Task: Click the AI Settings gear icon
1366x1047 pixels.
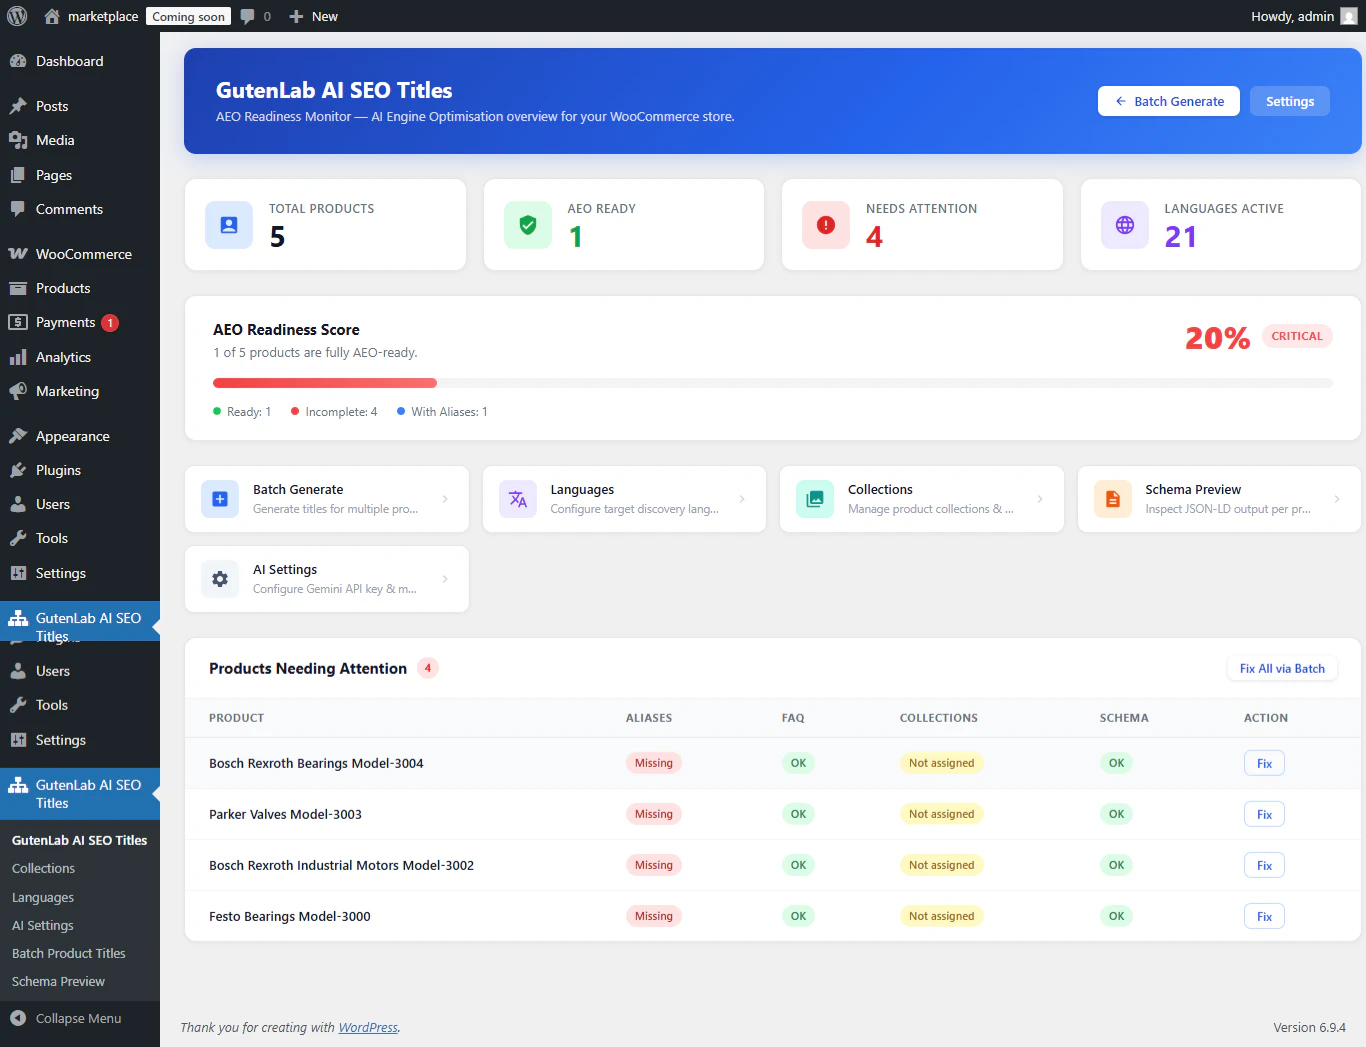Action: (219, 579)
